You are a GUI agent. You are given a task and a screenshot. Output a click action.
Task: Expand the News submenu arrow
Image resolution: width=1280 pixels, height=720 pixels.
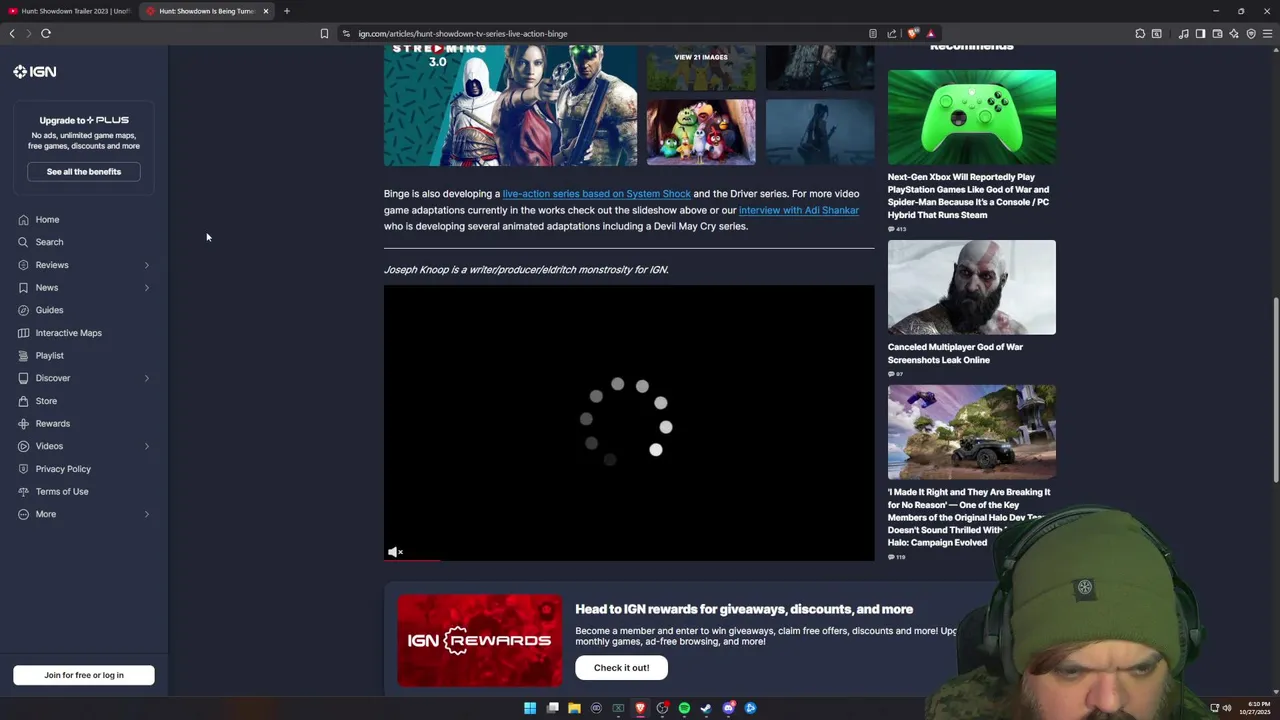146,288
